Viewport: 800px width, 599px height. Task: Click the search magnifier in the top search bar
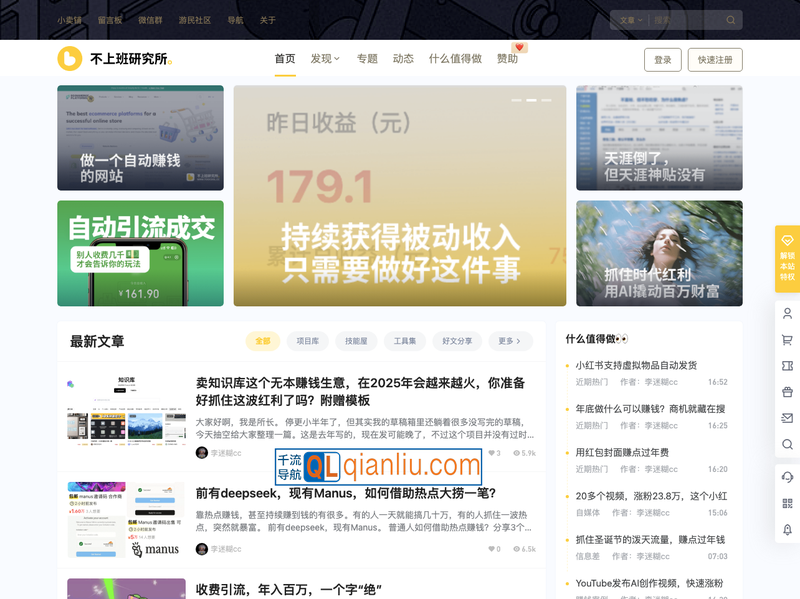pyautogui.click(x=731, y=19)
